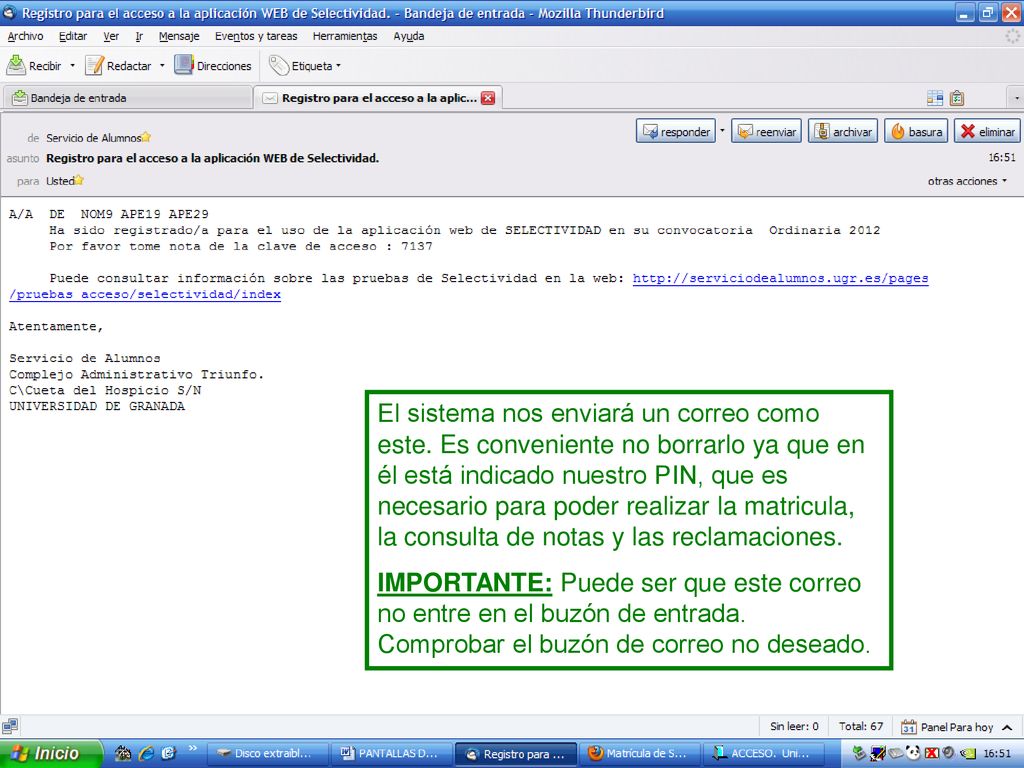
Task: Click the panda antivirus tray icon
Action: point(913,753)
